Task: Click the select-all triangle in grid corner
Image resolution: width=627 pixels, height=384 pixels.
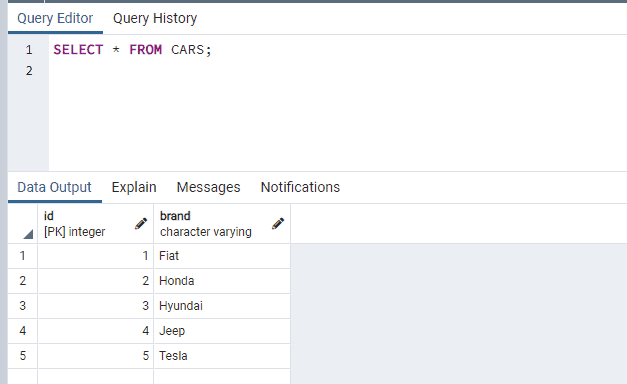Action: (x=28, y=234)
